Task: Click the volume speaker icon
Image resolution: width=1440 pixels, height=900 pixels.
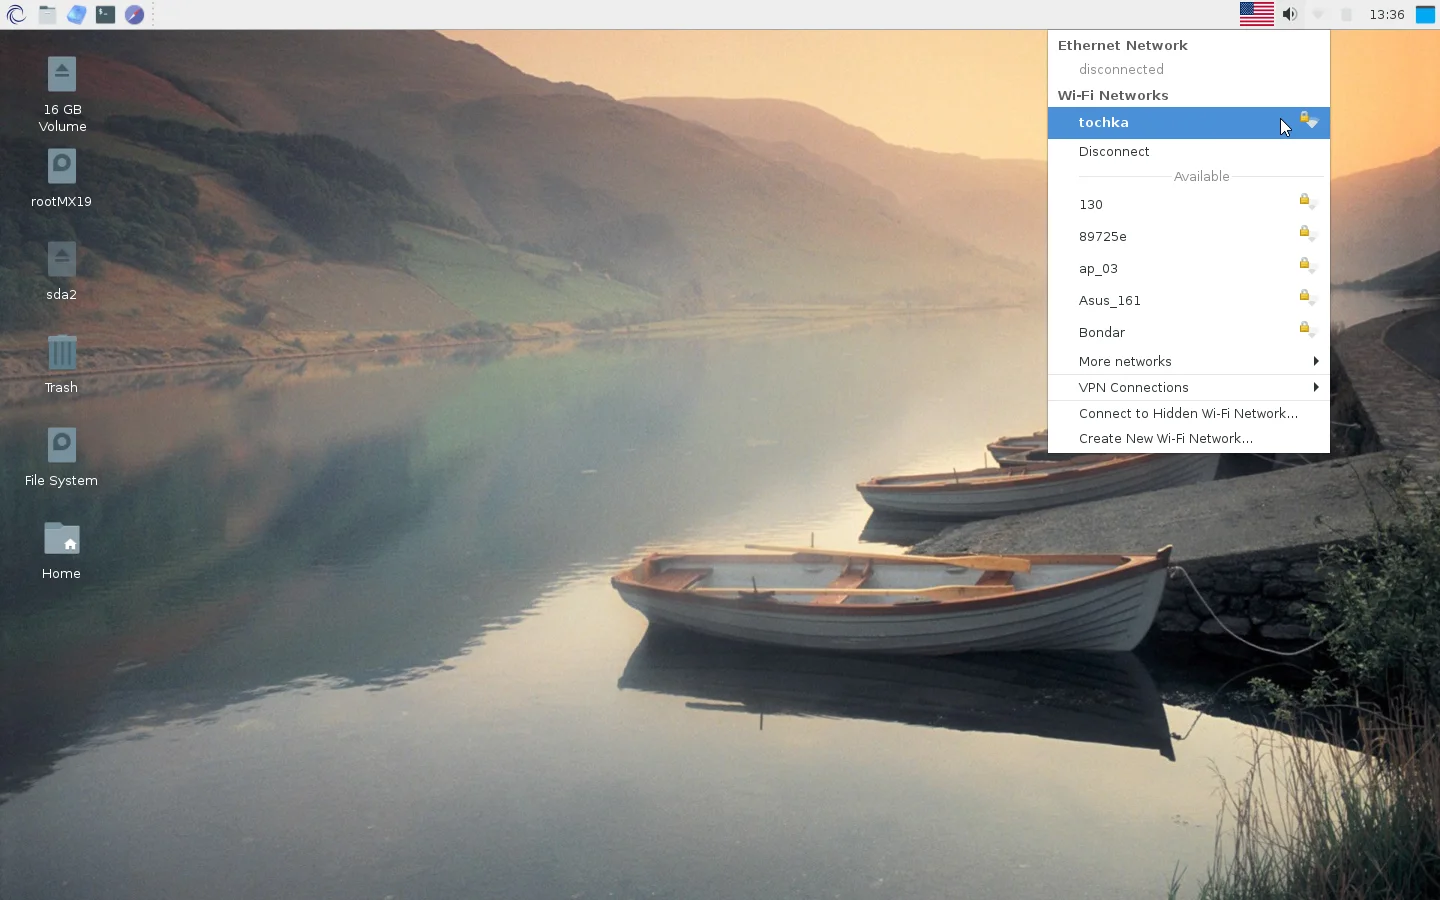Action: (x=1290, y=14)
